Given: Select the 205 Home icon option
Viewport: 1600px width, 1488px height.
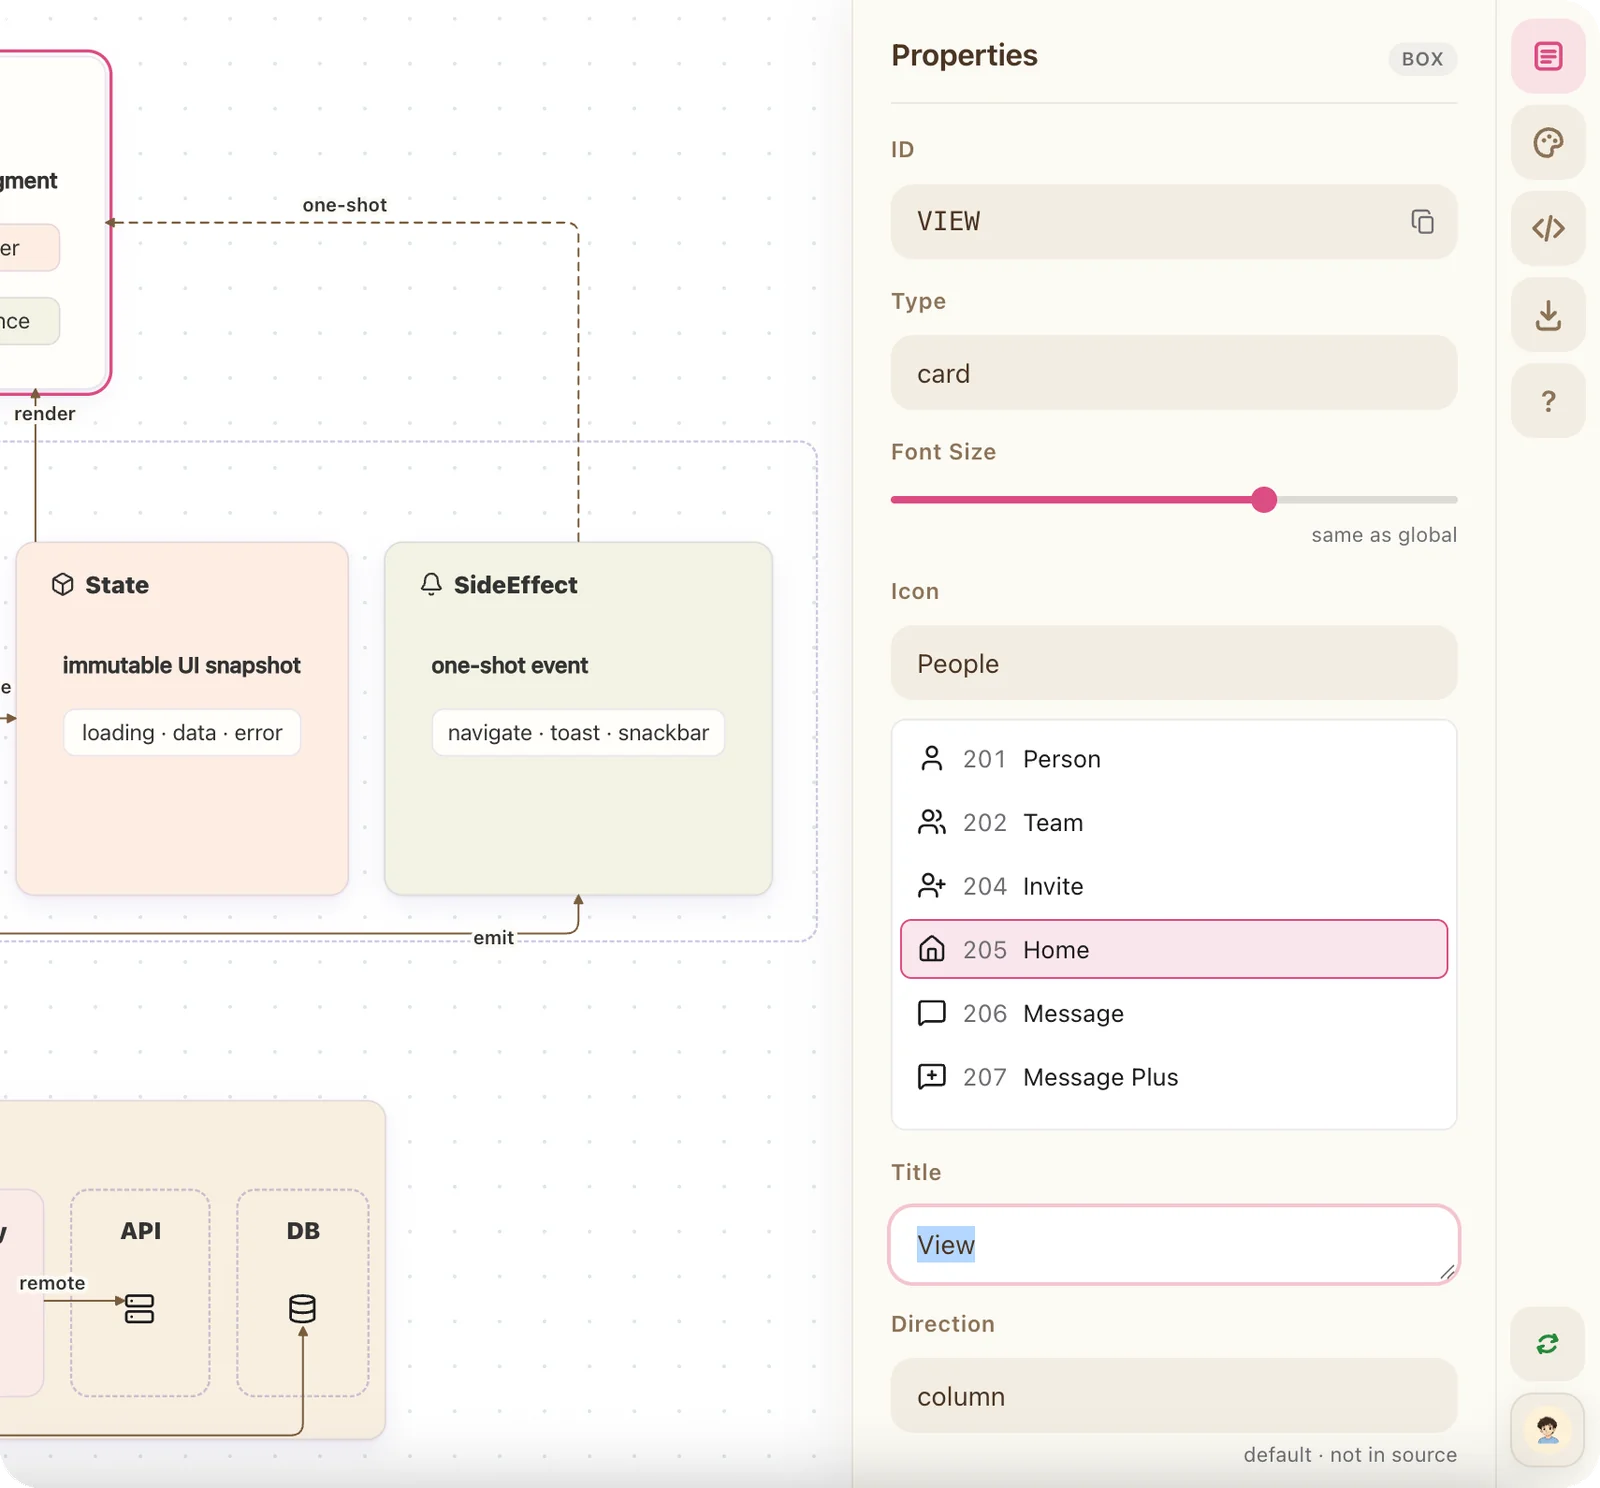Looking at the screenshot, I should coord(1174,949).
